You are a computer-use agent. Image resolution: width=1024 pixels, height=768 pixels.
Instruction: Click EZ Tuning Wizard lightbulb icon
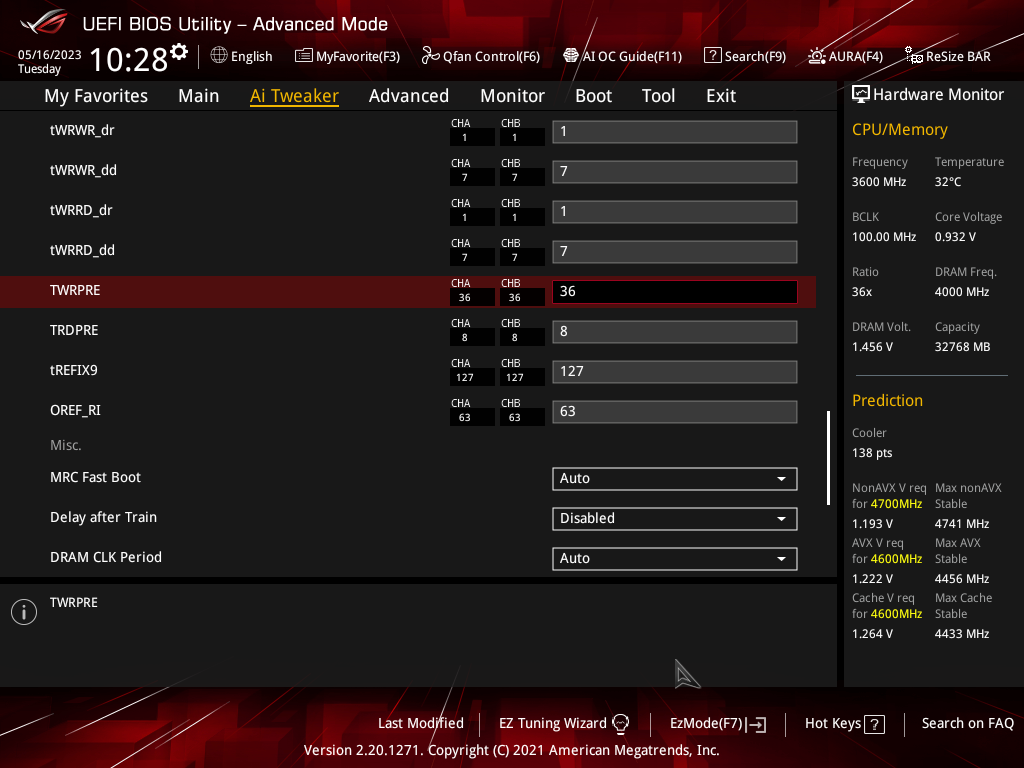click(x=620, y=724)
